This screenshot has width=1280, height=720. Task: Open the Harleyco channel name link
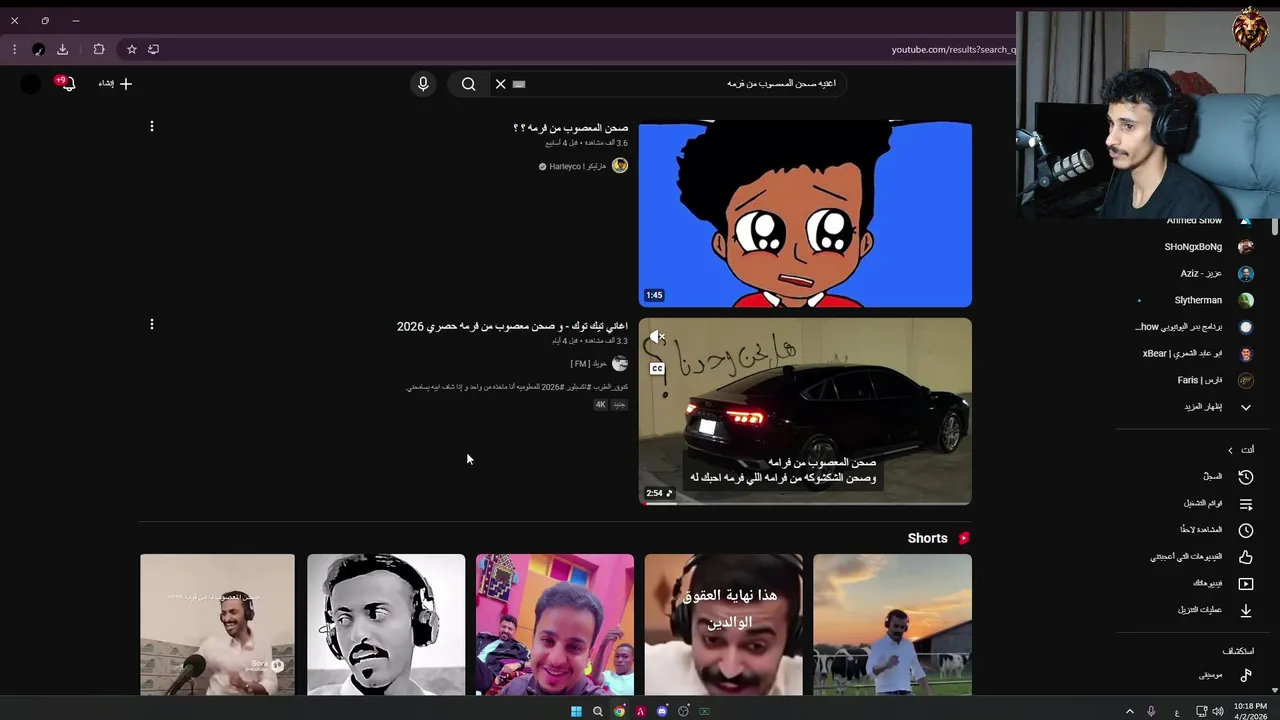577,167
